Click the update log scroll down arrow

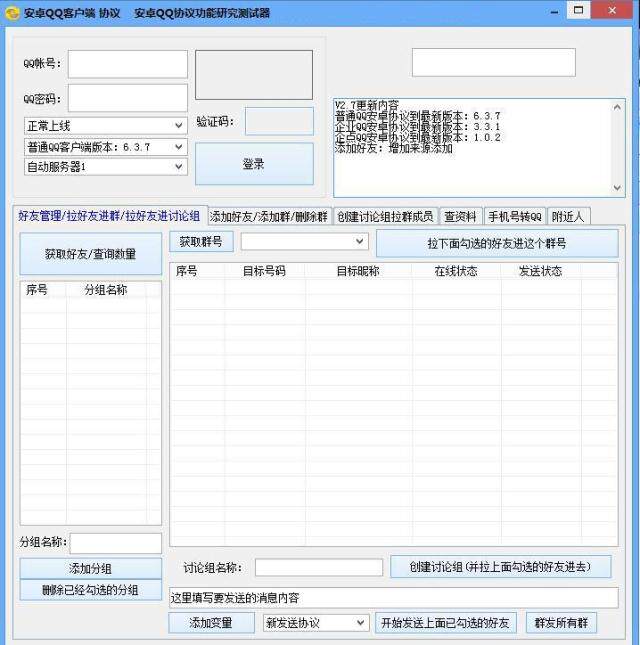pyautogui.click(x=617, y=188)
